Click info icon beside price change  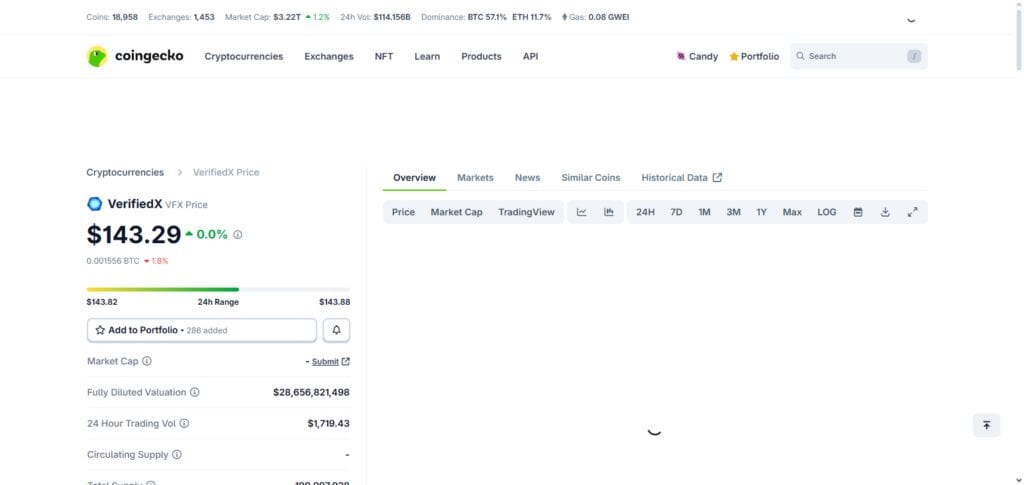(x=238, y=234)
